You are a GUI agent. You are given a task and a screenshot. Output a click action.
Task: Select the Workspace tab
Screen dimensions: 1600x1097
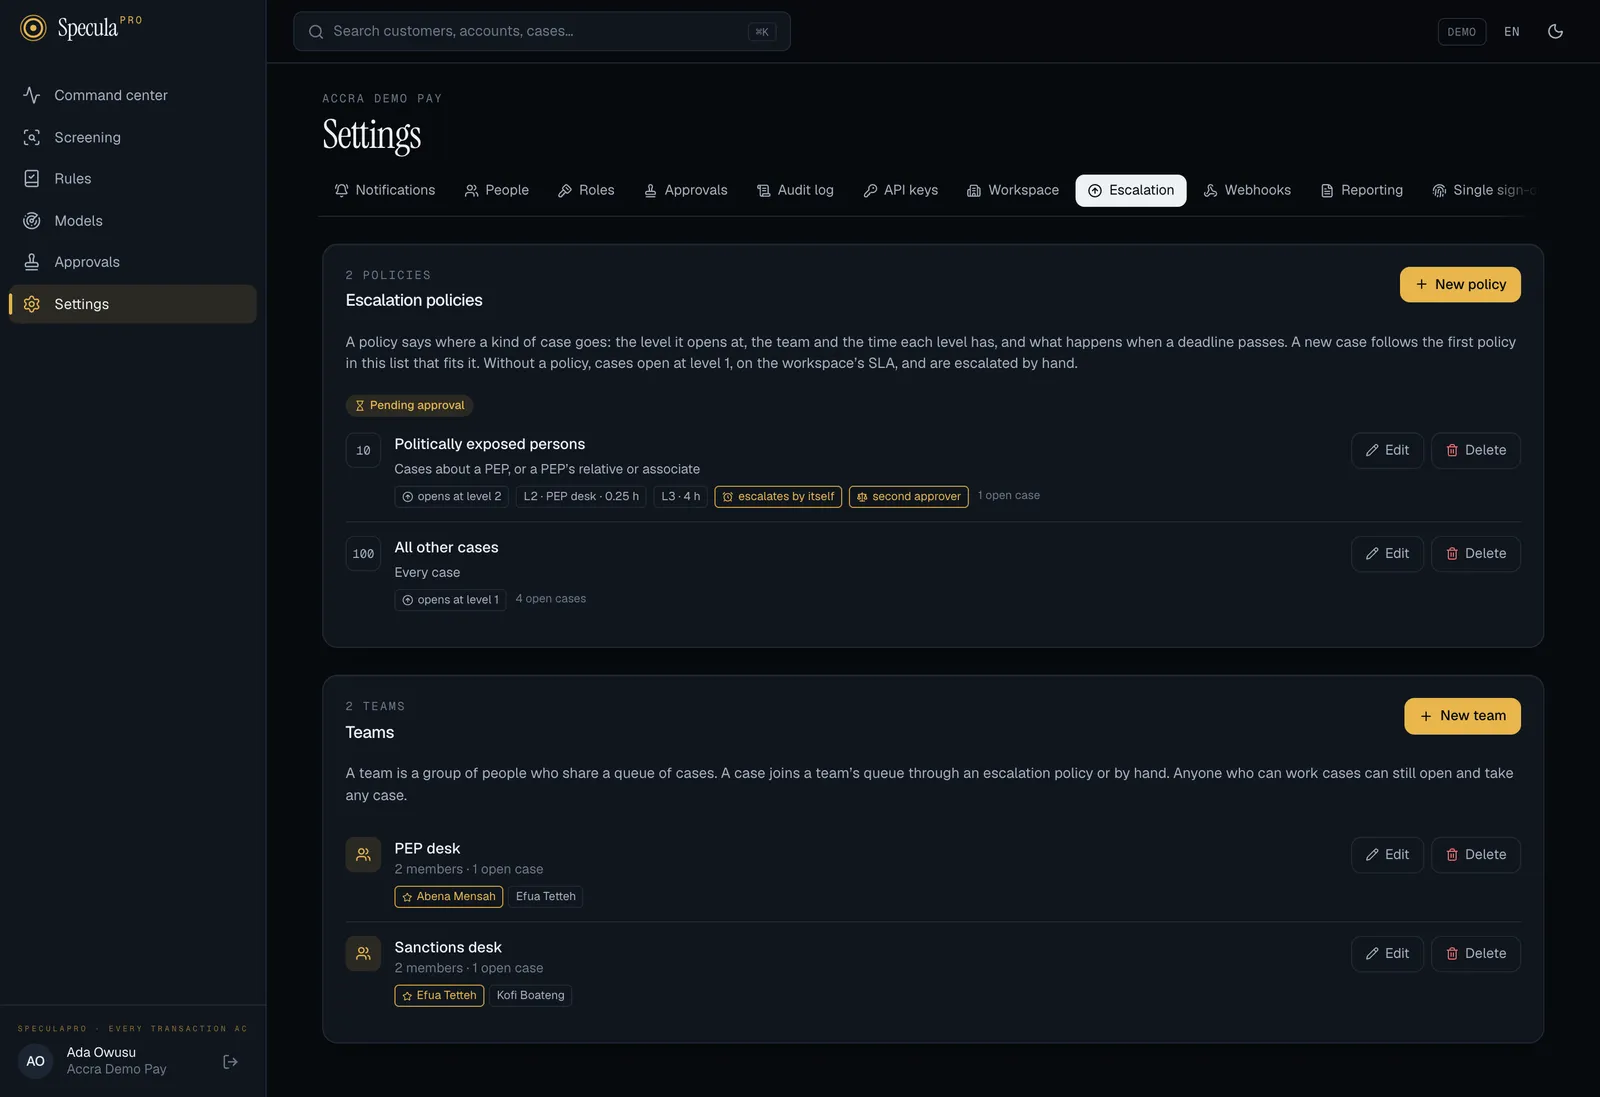tap(1013, 190)
